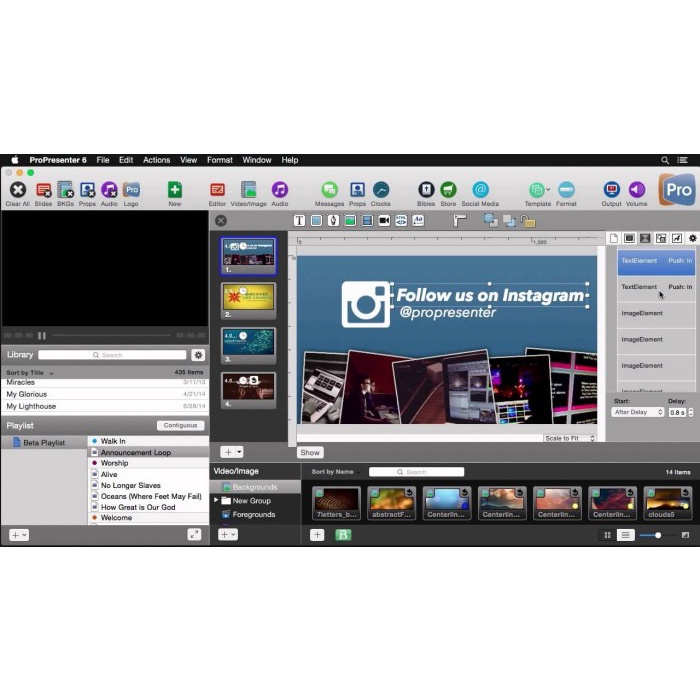Clear backgrounds with the BKGs icon

pos(65,190)
